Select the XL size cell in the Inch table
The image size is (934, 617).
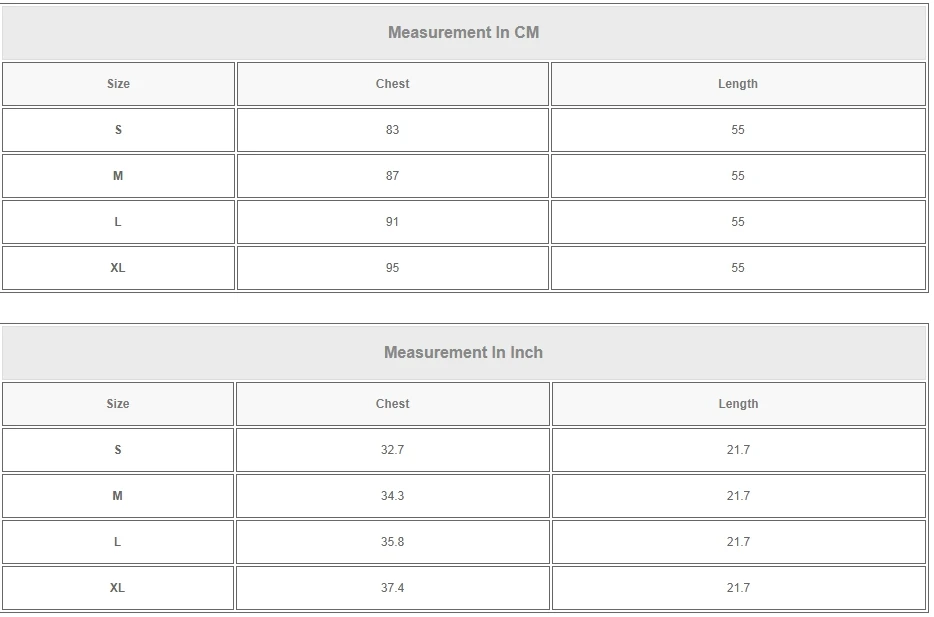118,588
